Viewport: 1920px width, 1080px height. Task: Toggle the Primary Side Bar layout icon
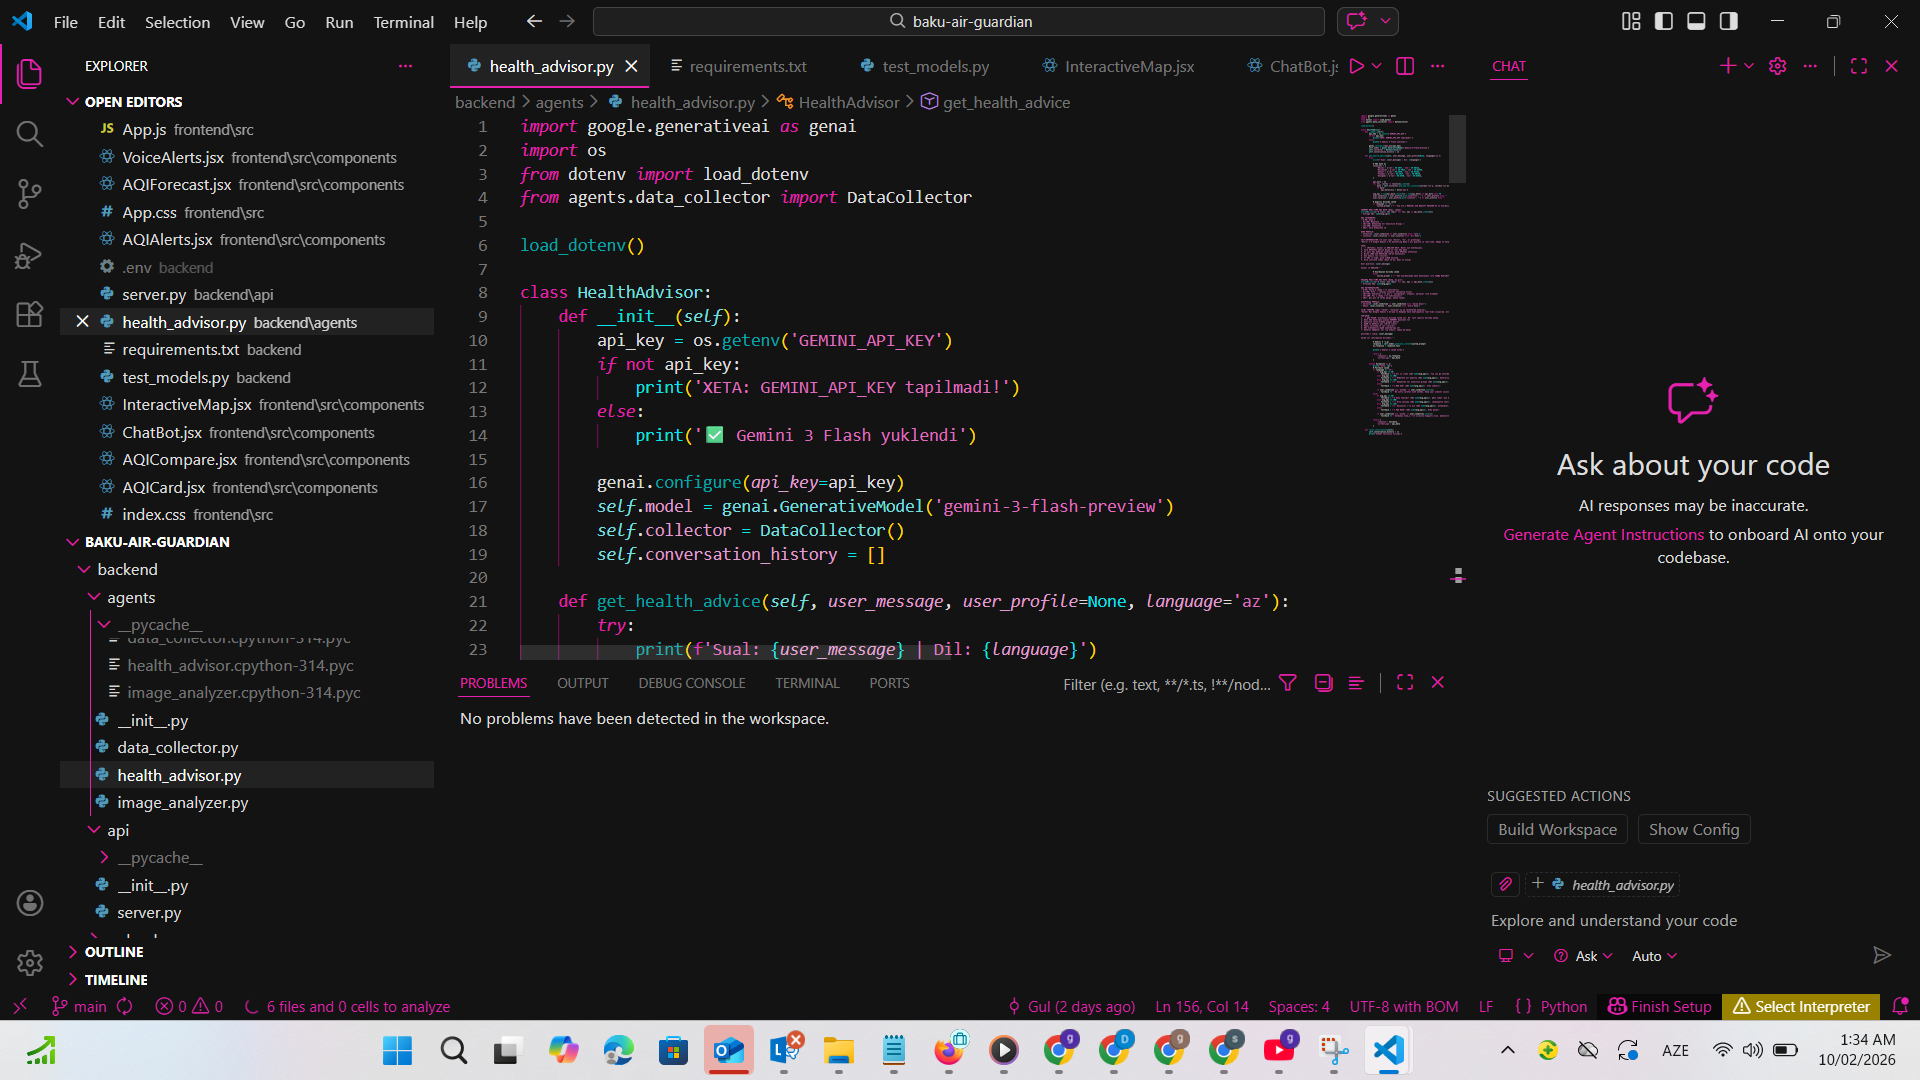pyautogui.click(x=1664, y=21)
